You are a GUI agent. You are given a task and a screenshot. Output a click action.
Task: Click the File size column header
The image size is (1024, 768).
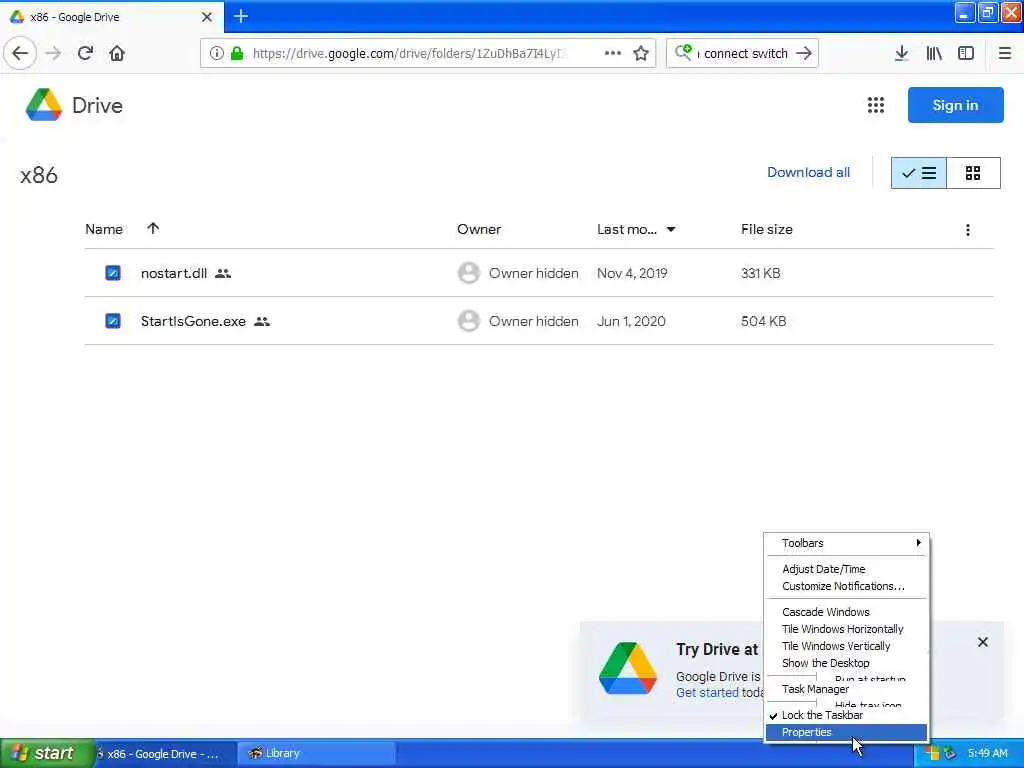767,229
